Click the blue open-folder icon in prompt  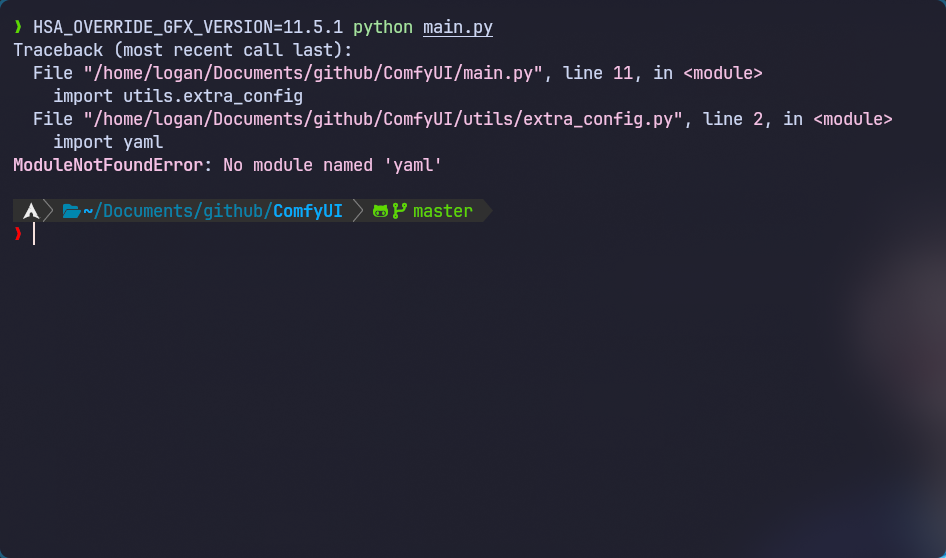71,211
